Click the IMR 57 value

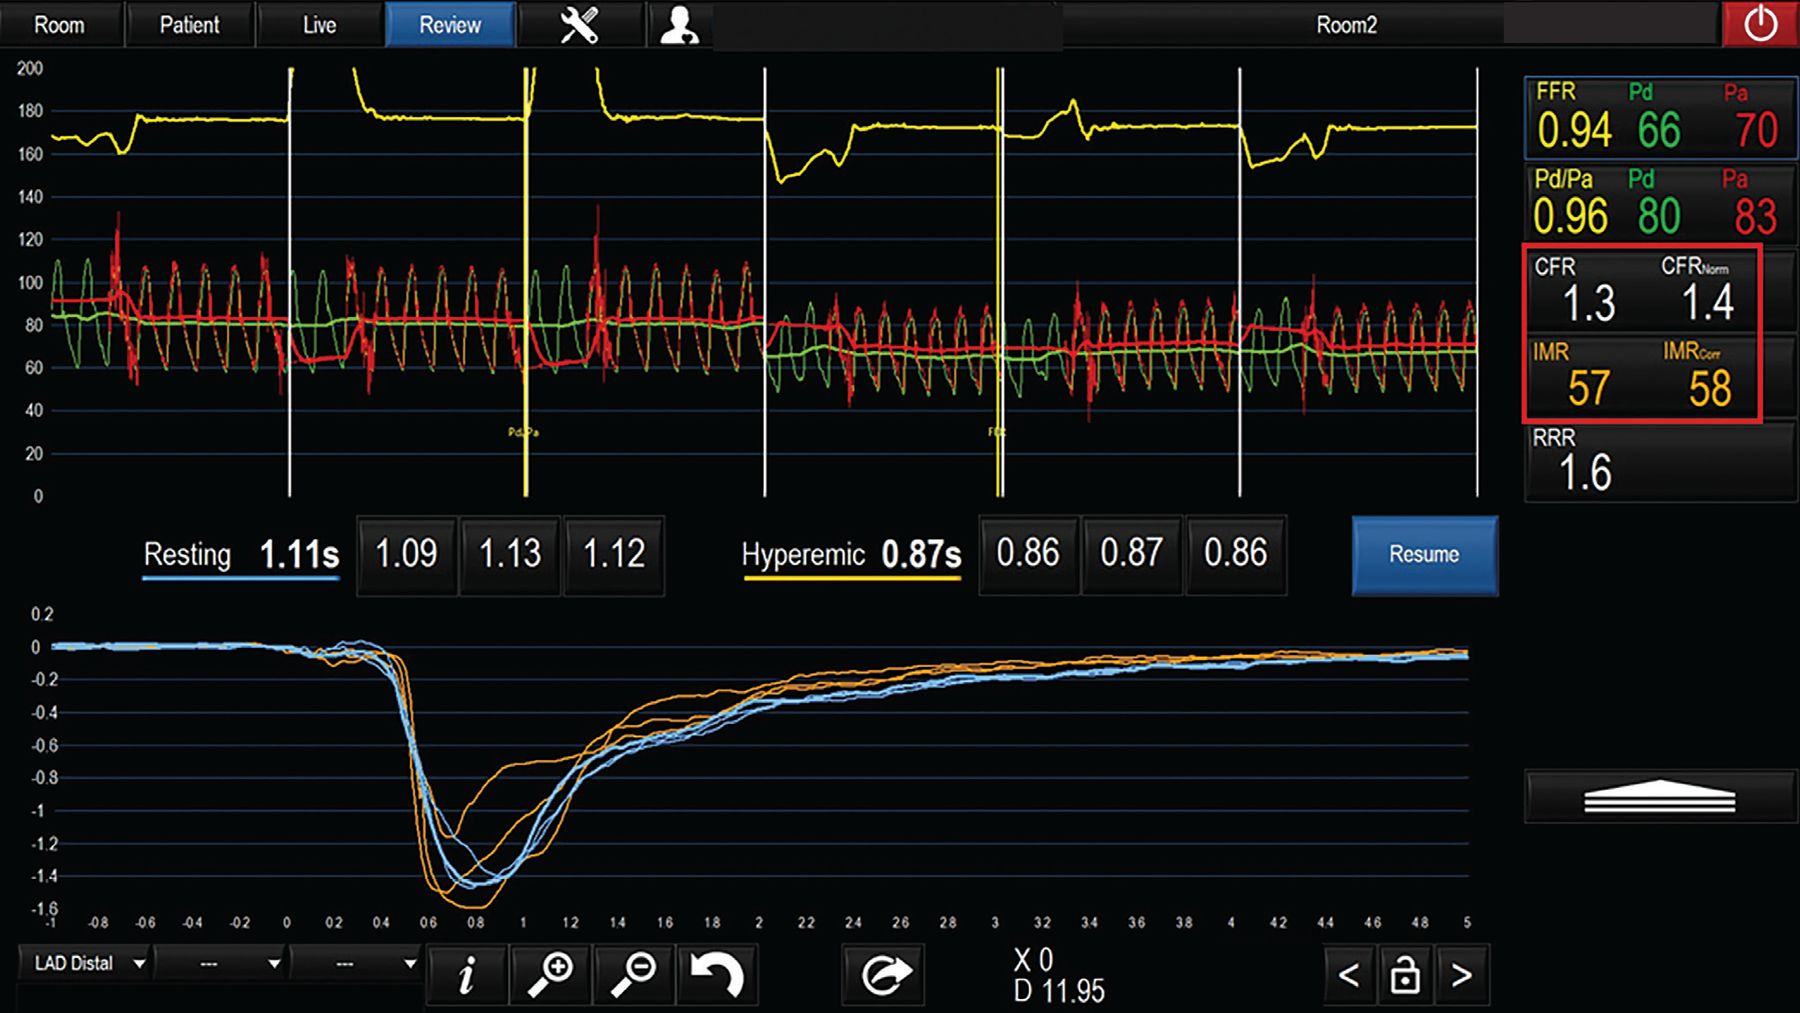pos(1588,389)
